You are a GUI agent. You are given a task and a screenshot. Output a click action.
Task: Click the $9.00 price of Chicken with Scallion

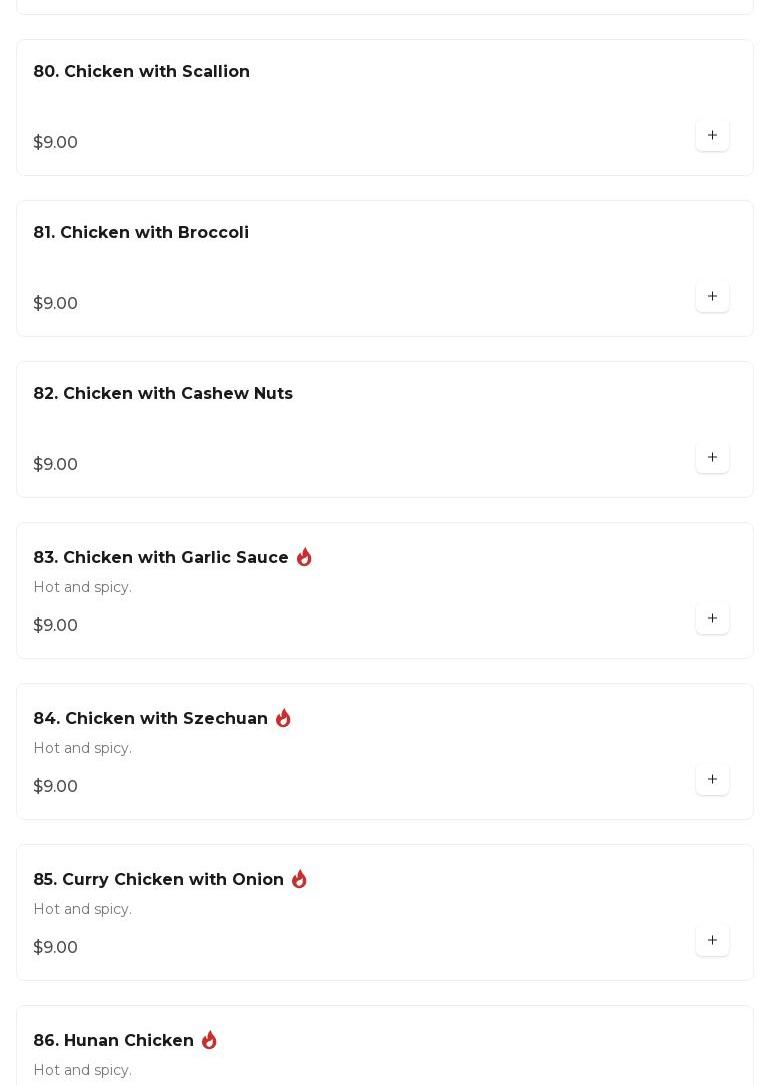tap(55, 143)
